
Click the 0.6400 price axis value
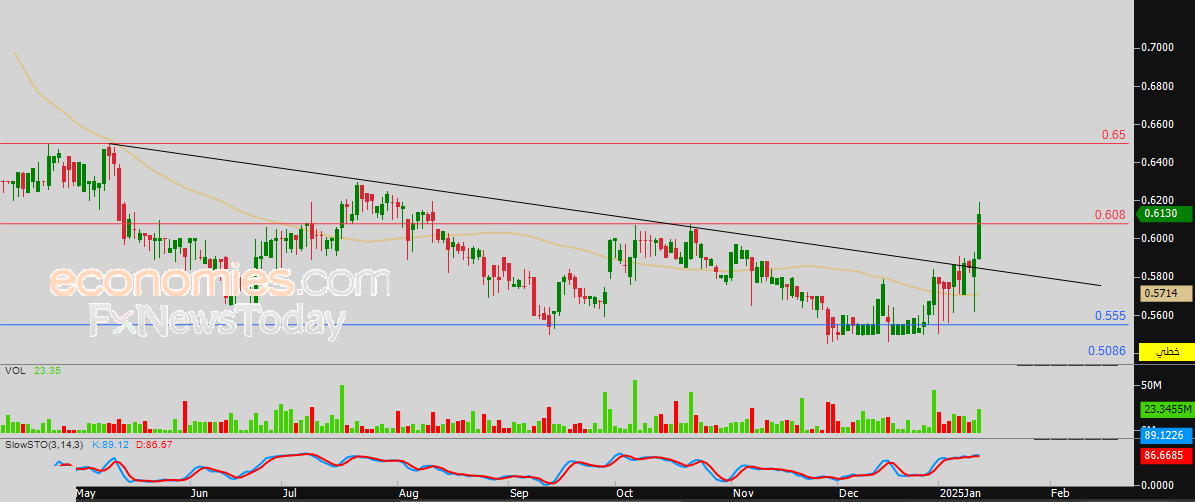coord(1157,162)
